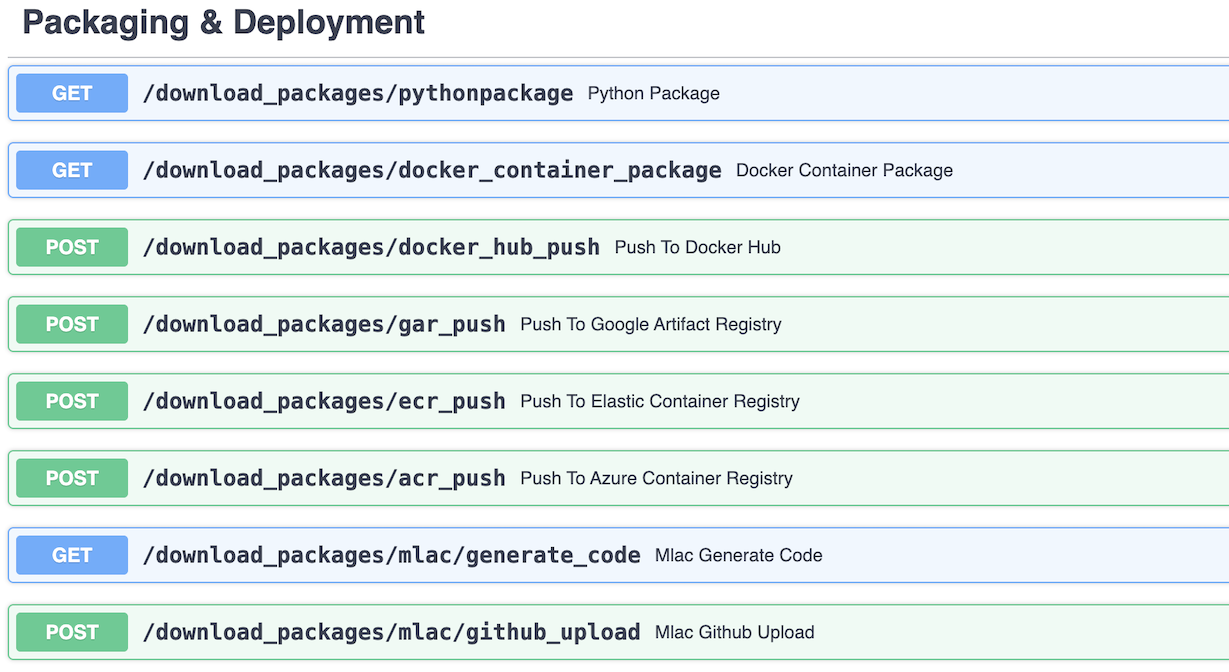Click the "Mlac Github Upload" summary text
This screenshot has height=672, width=1229.
click(734, 632)
